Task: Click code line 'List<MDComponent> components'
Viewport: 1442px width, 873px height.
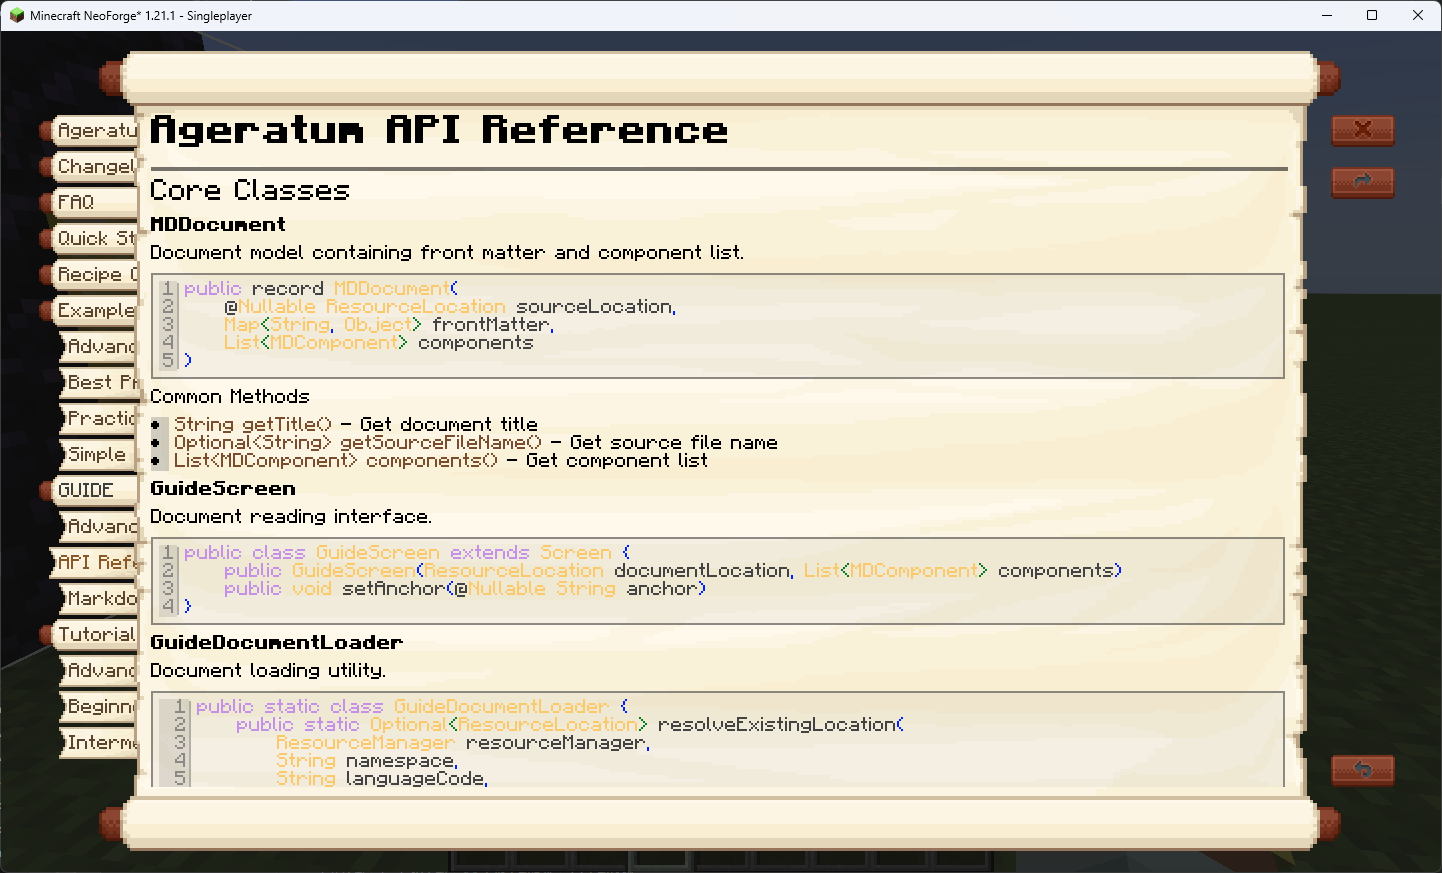Action: 379,342
